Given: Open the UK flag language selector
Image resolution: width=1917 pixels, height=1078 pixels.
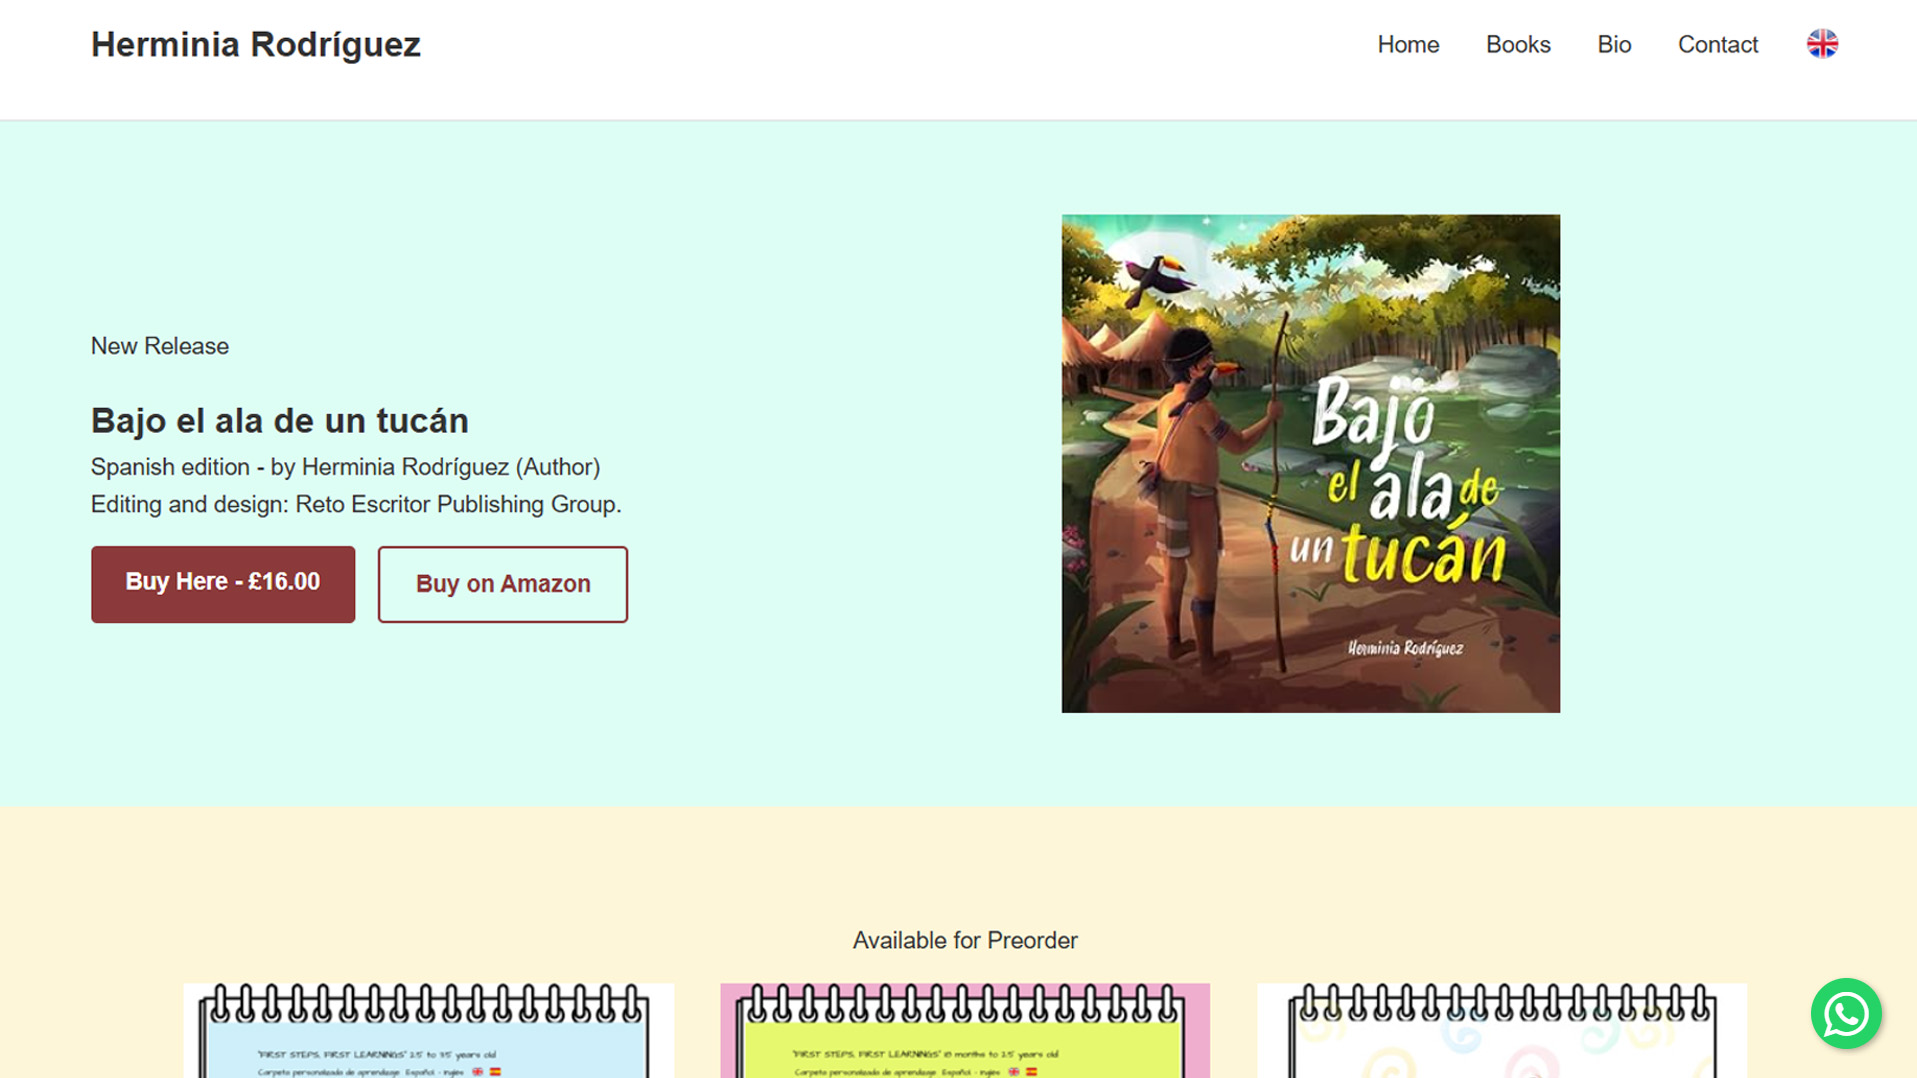Looking at the screenshot, I should 1822,44.
